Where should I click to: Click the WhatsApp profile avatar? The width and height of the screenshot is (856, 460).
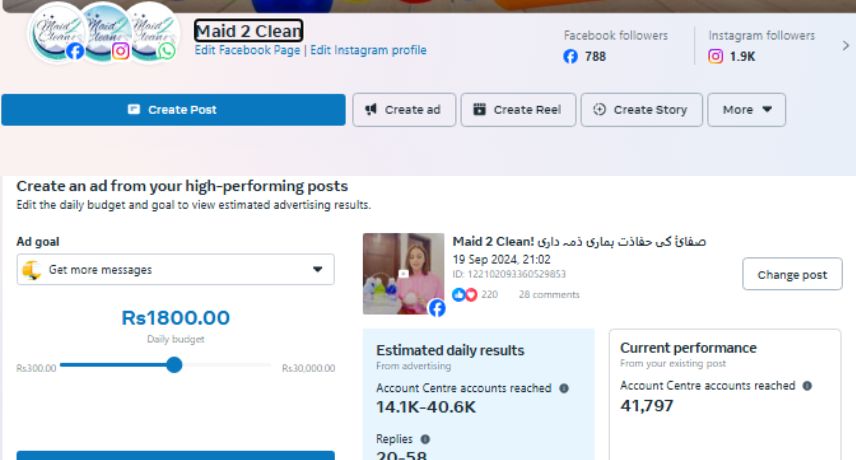click(x=148, y=32)
